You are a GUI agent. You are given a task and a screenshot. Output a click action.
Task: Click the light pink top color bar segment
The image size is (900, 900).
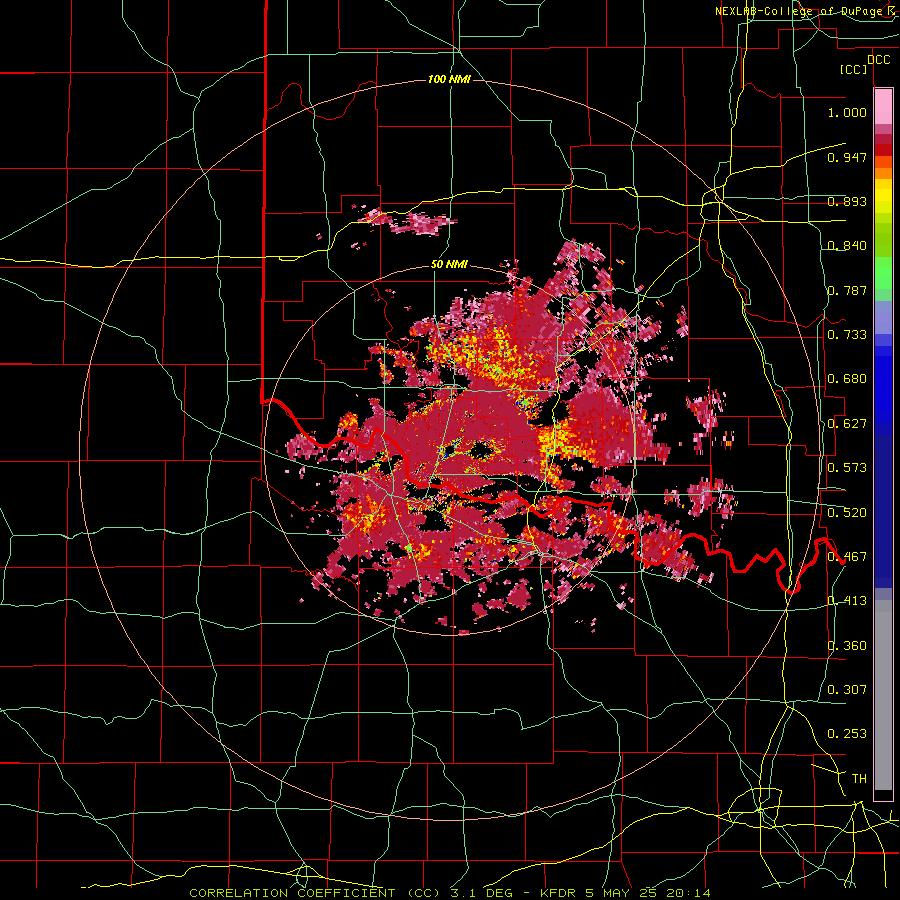point(883,106)
